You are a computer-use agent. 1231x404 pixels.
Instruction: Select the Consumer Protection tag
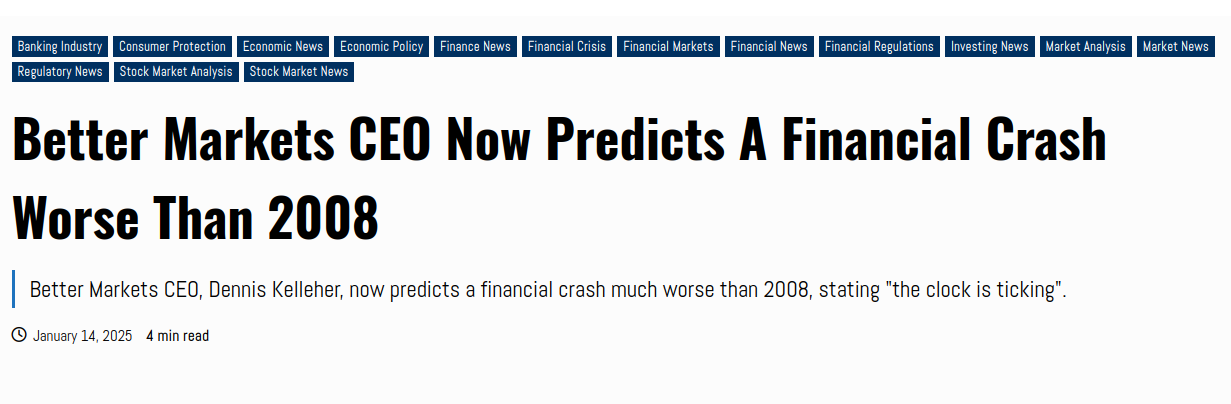coord(173,47)
